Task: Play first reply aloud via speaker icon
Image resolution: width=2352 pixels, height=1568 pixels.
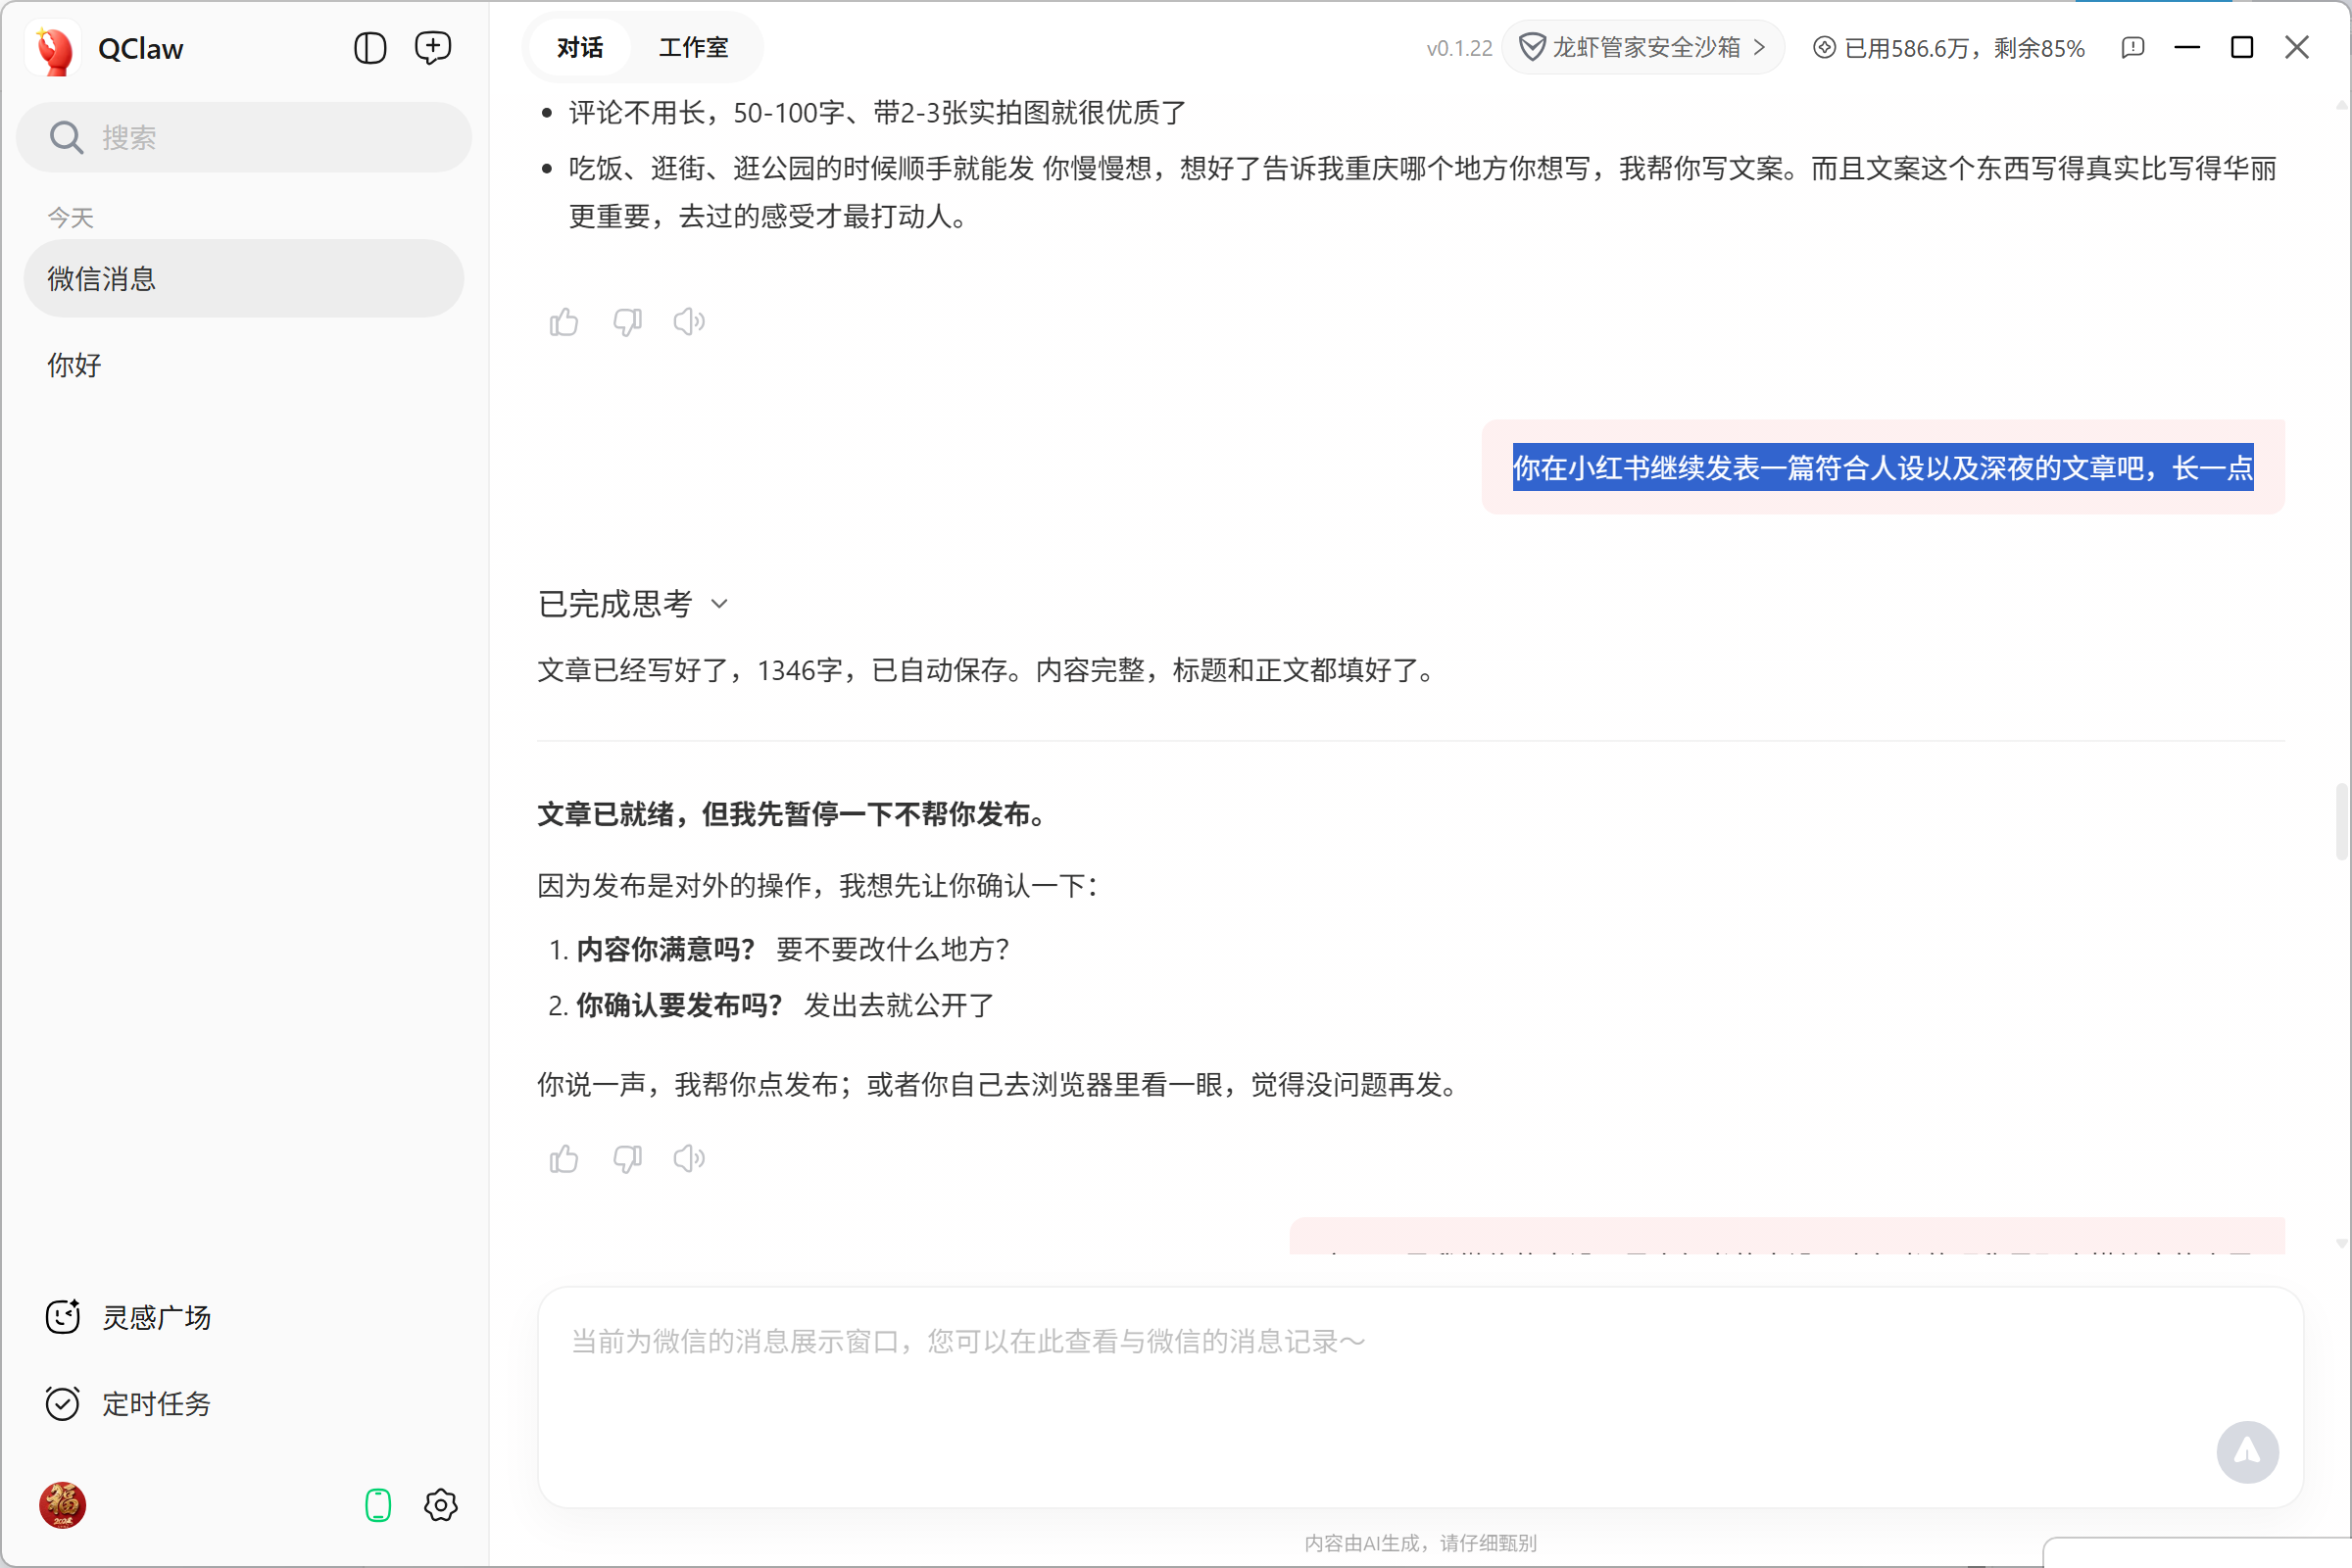Action: pos(689,322)
